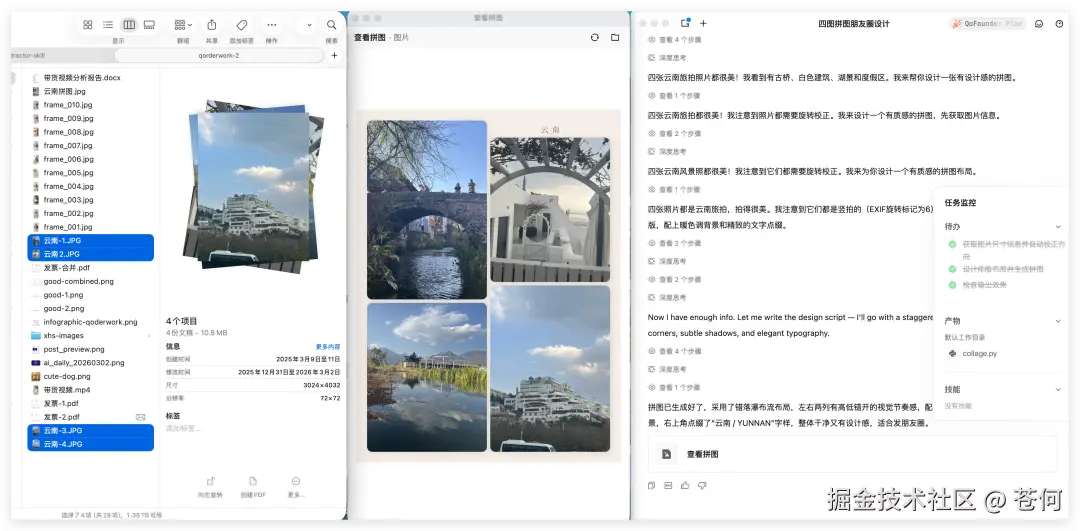Click the white arch building photo in collage
Screen dimensions: 1080x531
pyautogui.click(x=550, y=209)
